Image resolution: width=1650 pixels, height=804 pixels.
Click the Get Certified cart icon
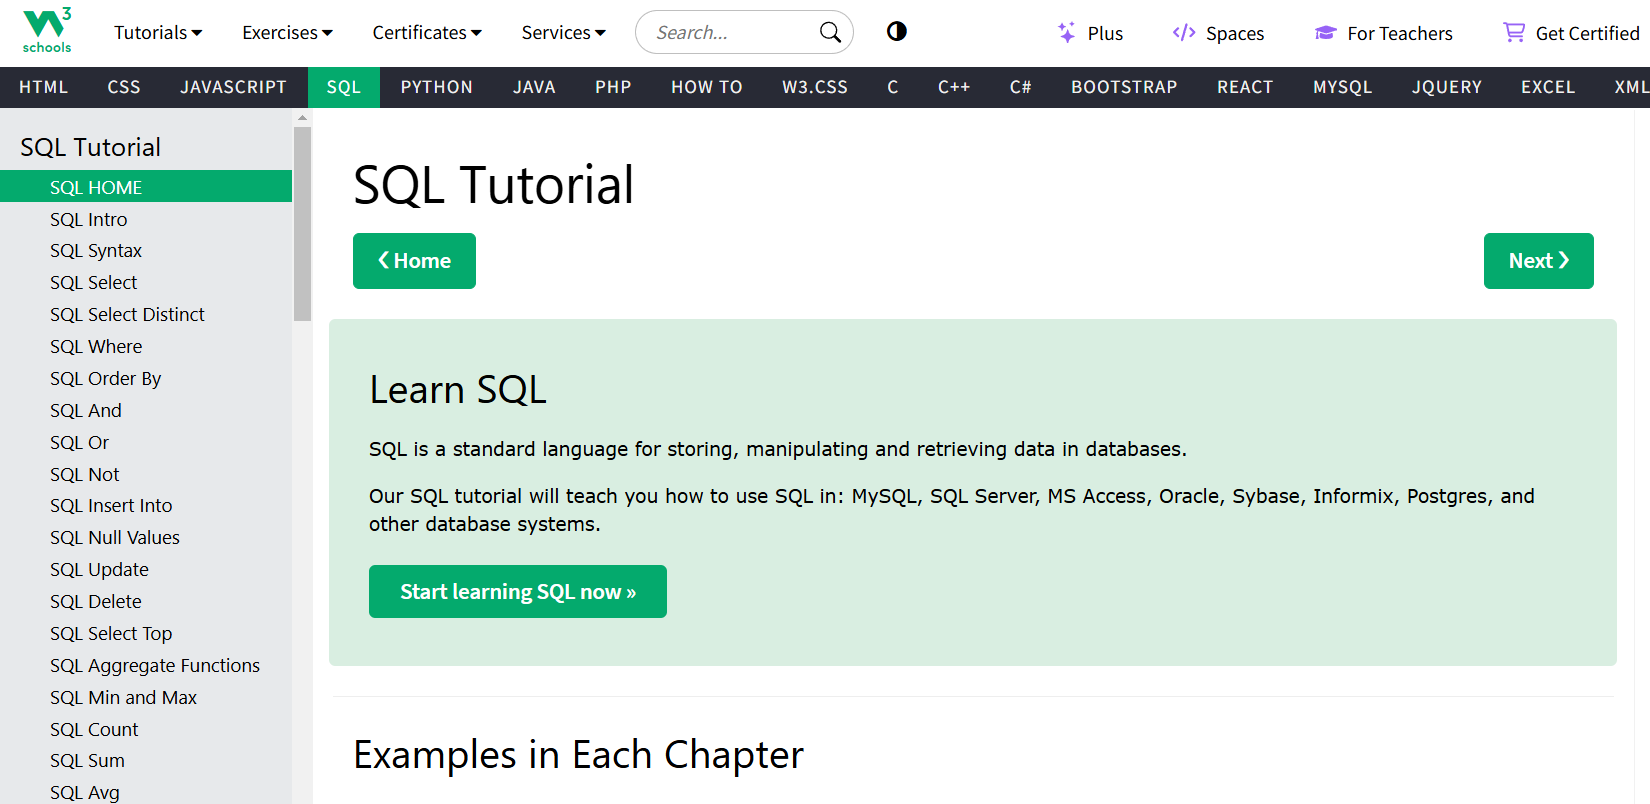click(x=1514, y=33)
